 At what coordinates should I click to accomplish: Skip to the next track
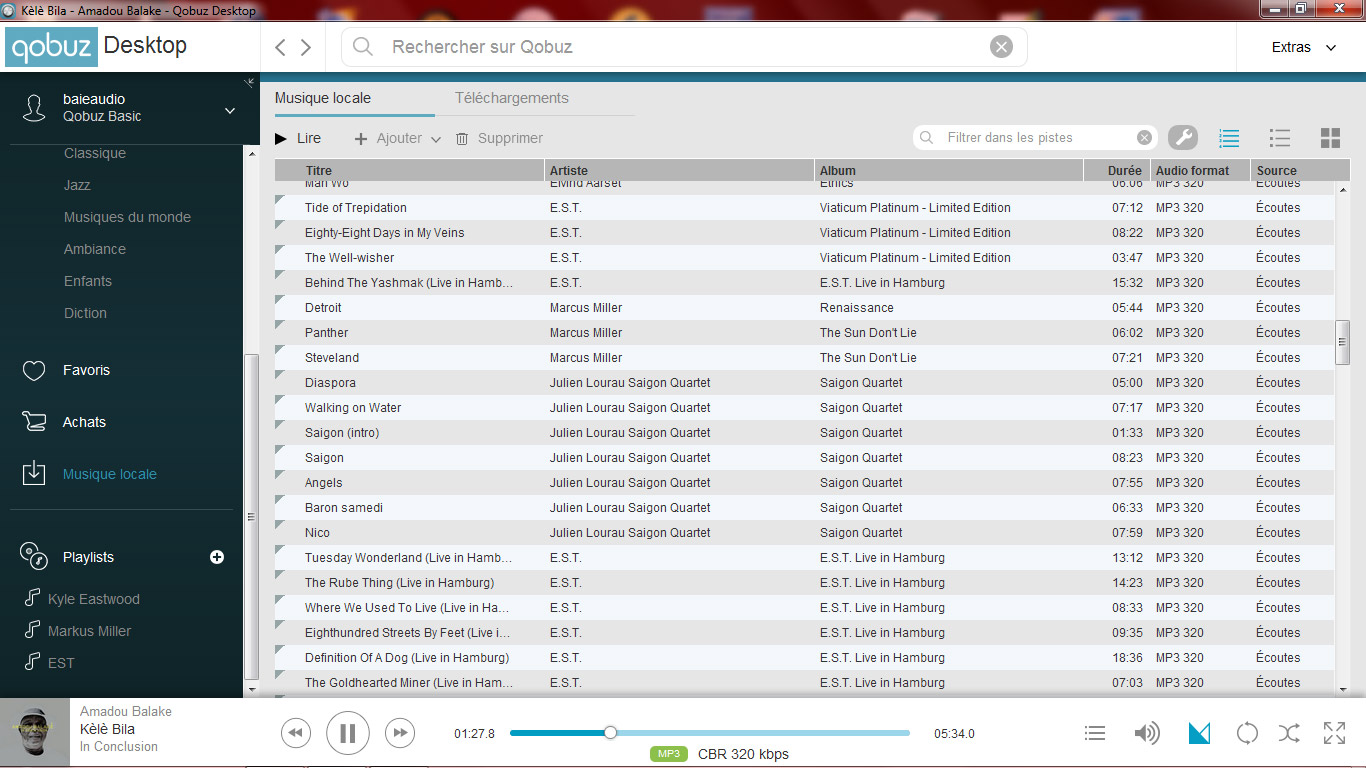[x=400, y=733]
